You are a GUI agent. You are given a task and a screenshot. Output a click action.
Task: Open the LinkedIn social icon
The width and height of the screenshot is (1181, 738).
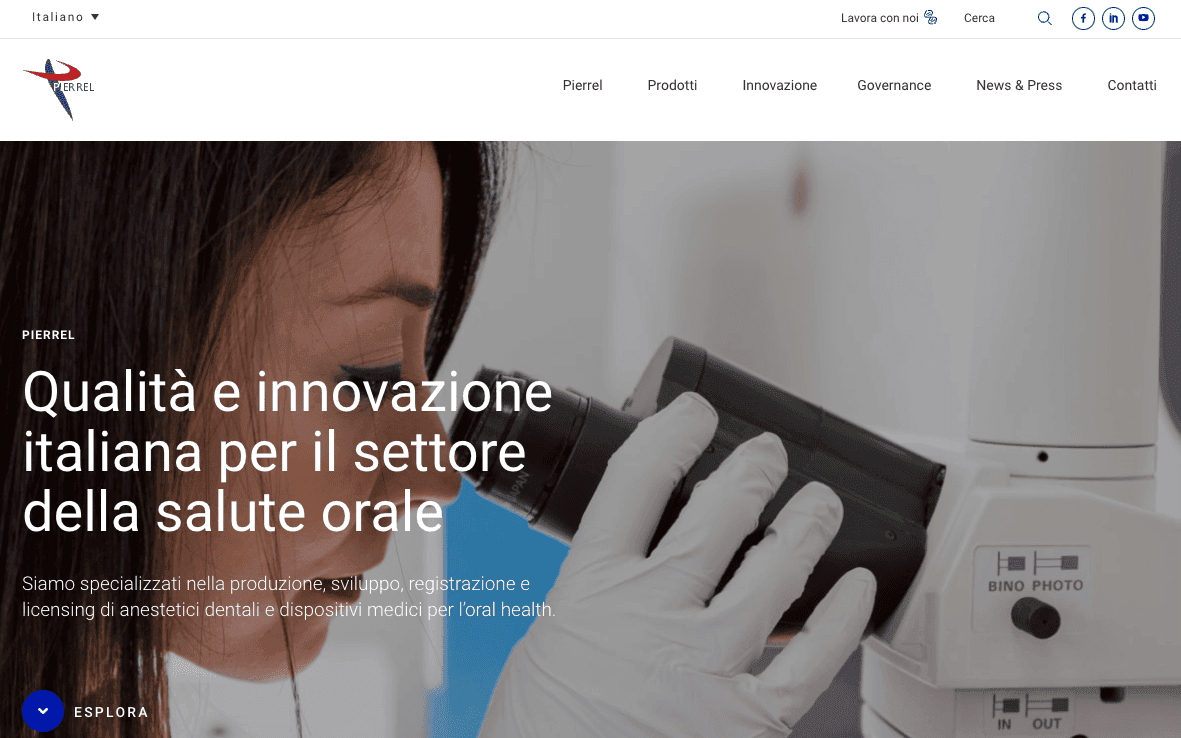click(x=1113, y=18)
